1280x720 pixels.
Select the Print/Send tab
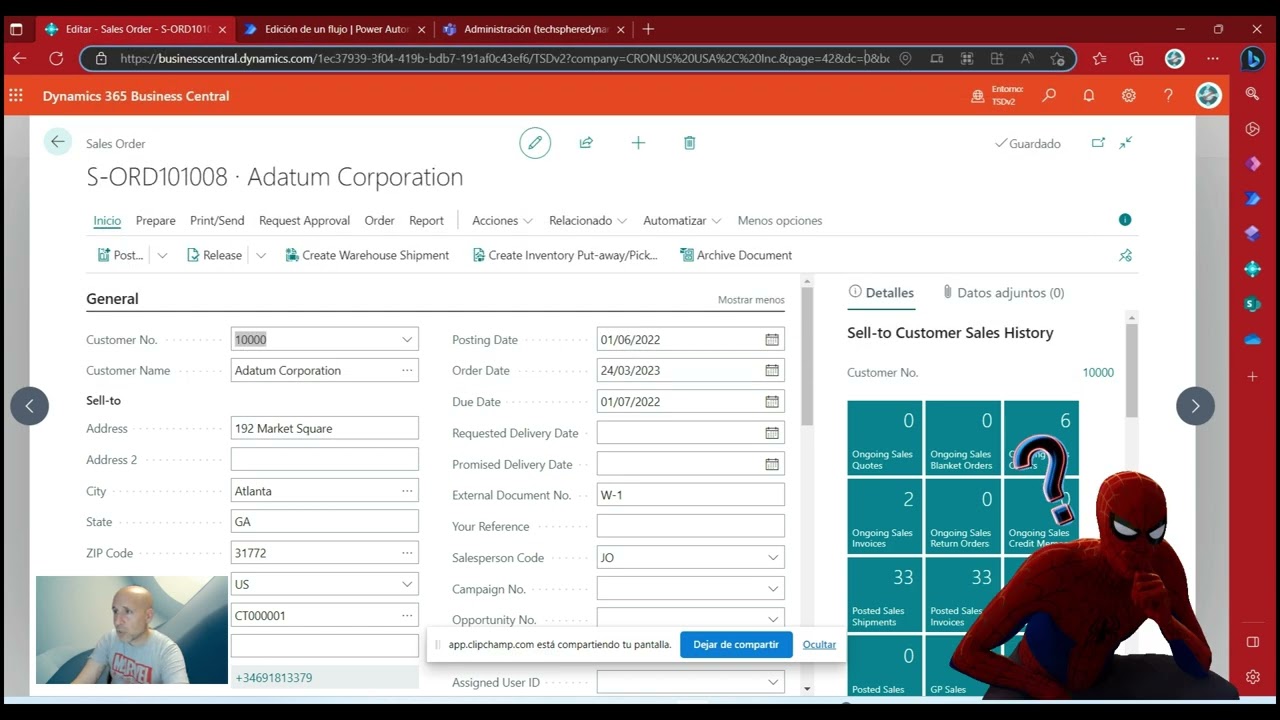(x=217, y=220)
